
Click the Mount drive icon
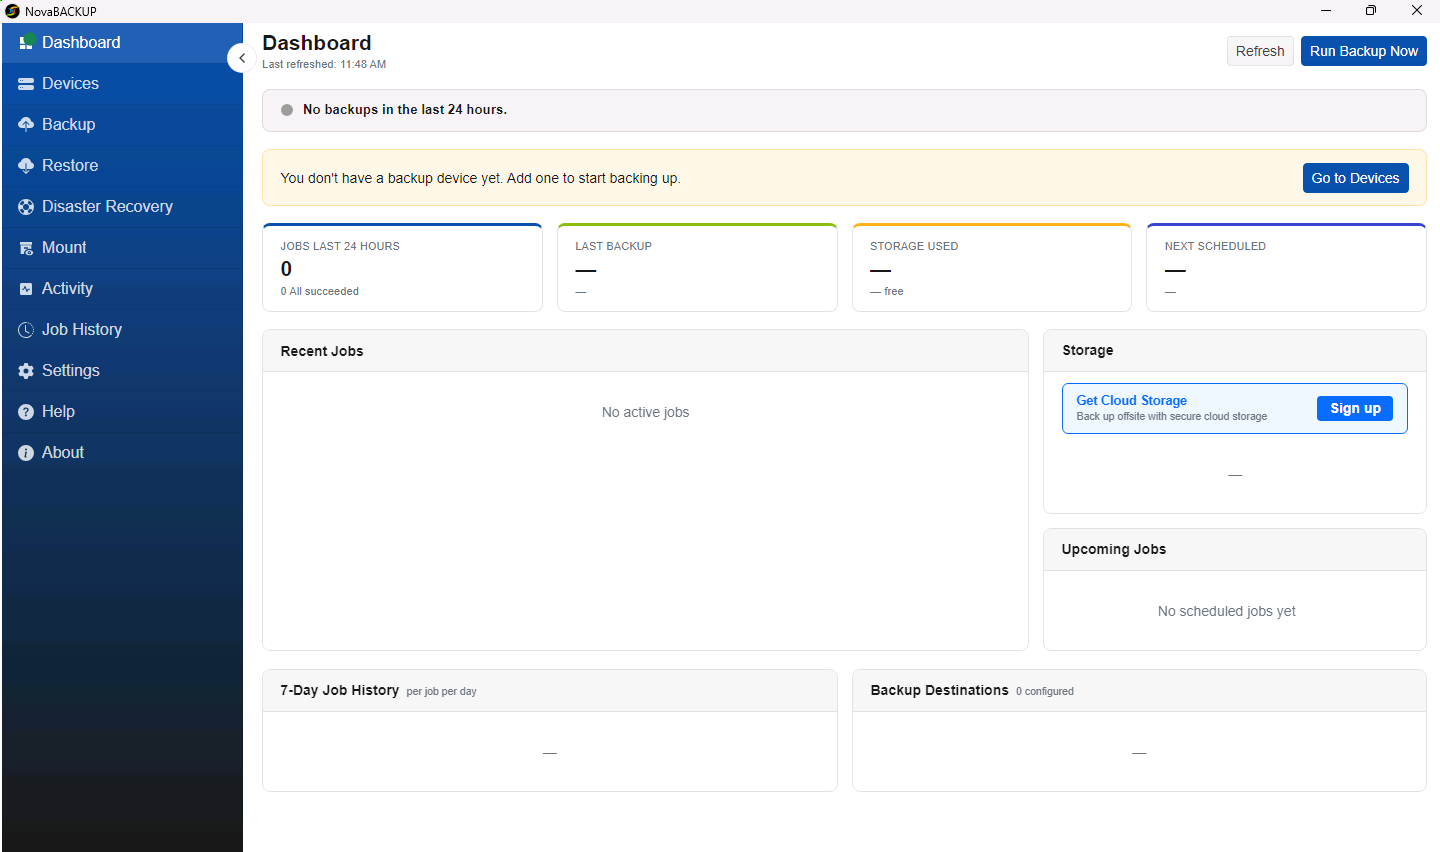26,248
